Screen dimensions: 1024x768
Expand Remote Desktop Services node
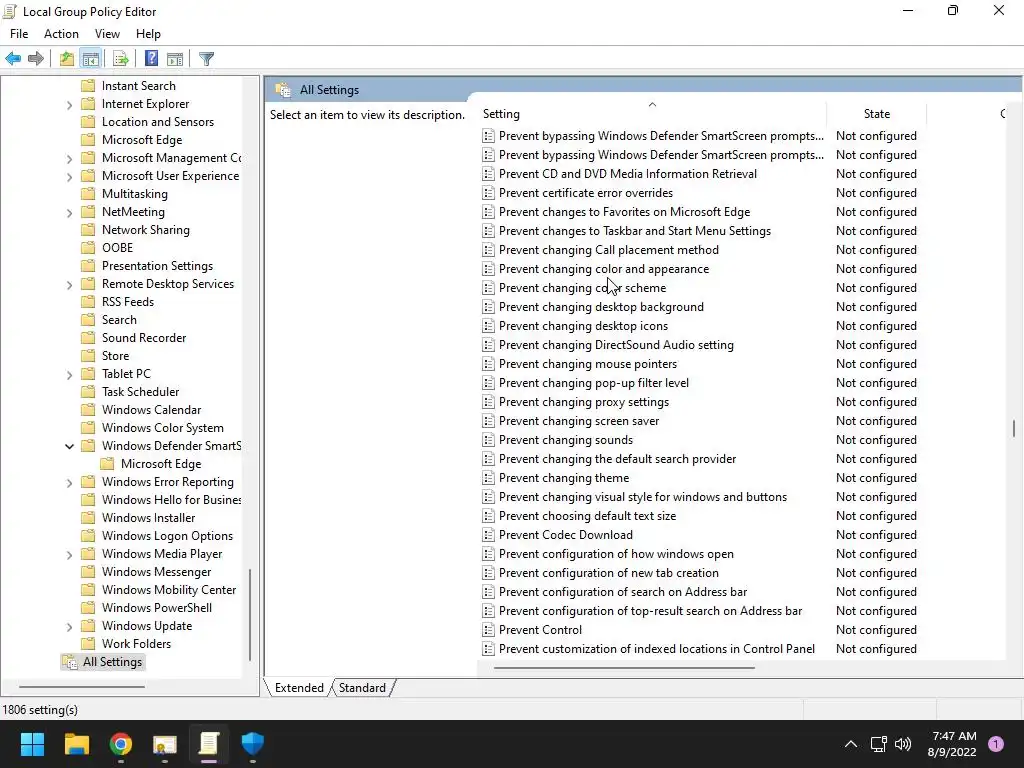point(69,284)
